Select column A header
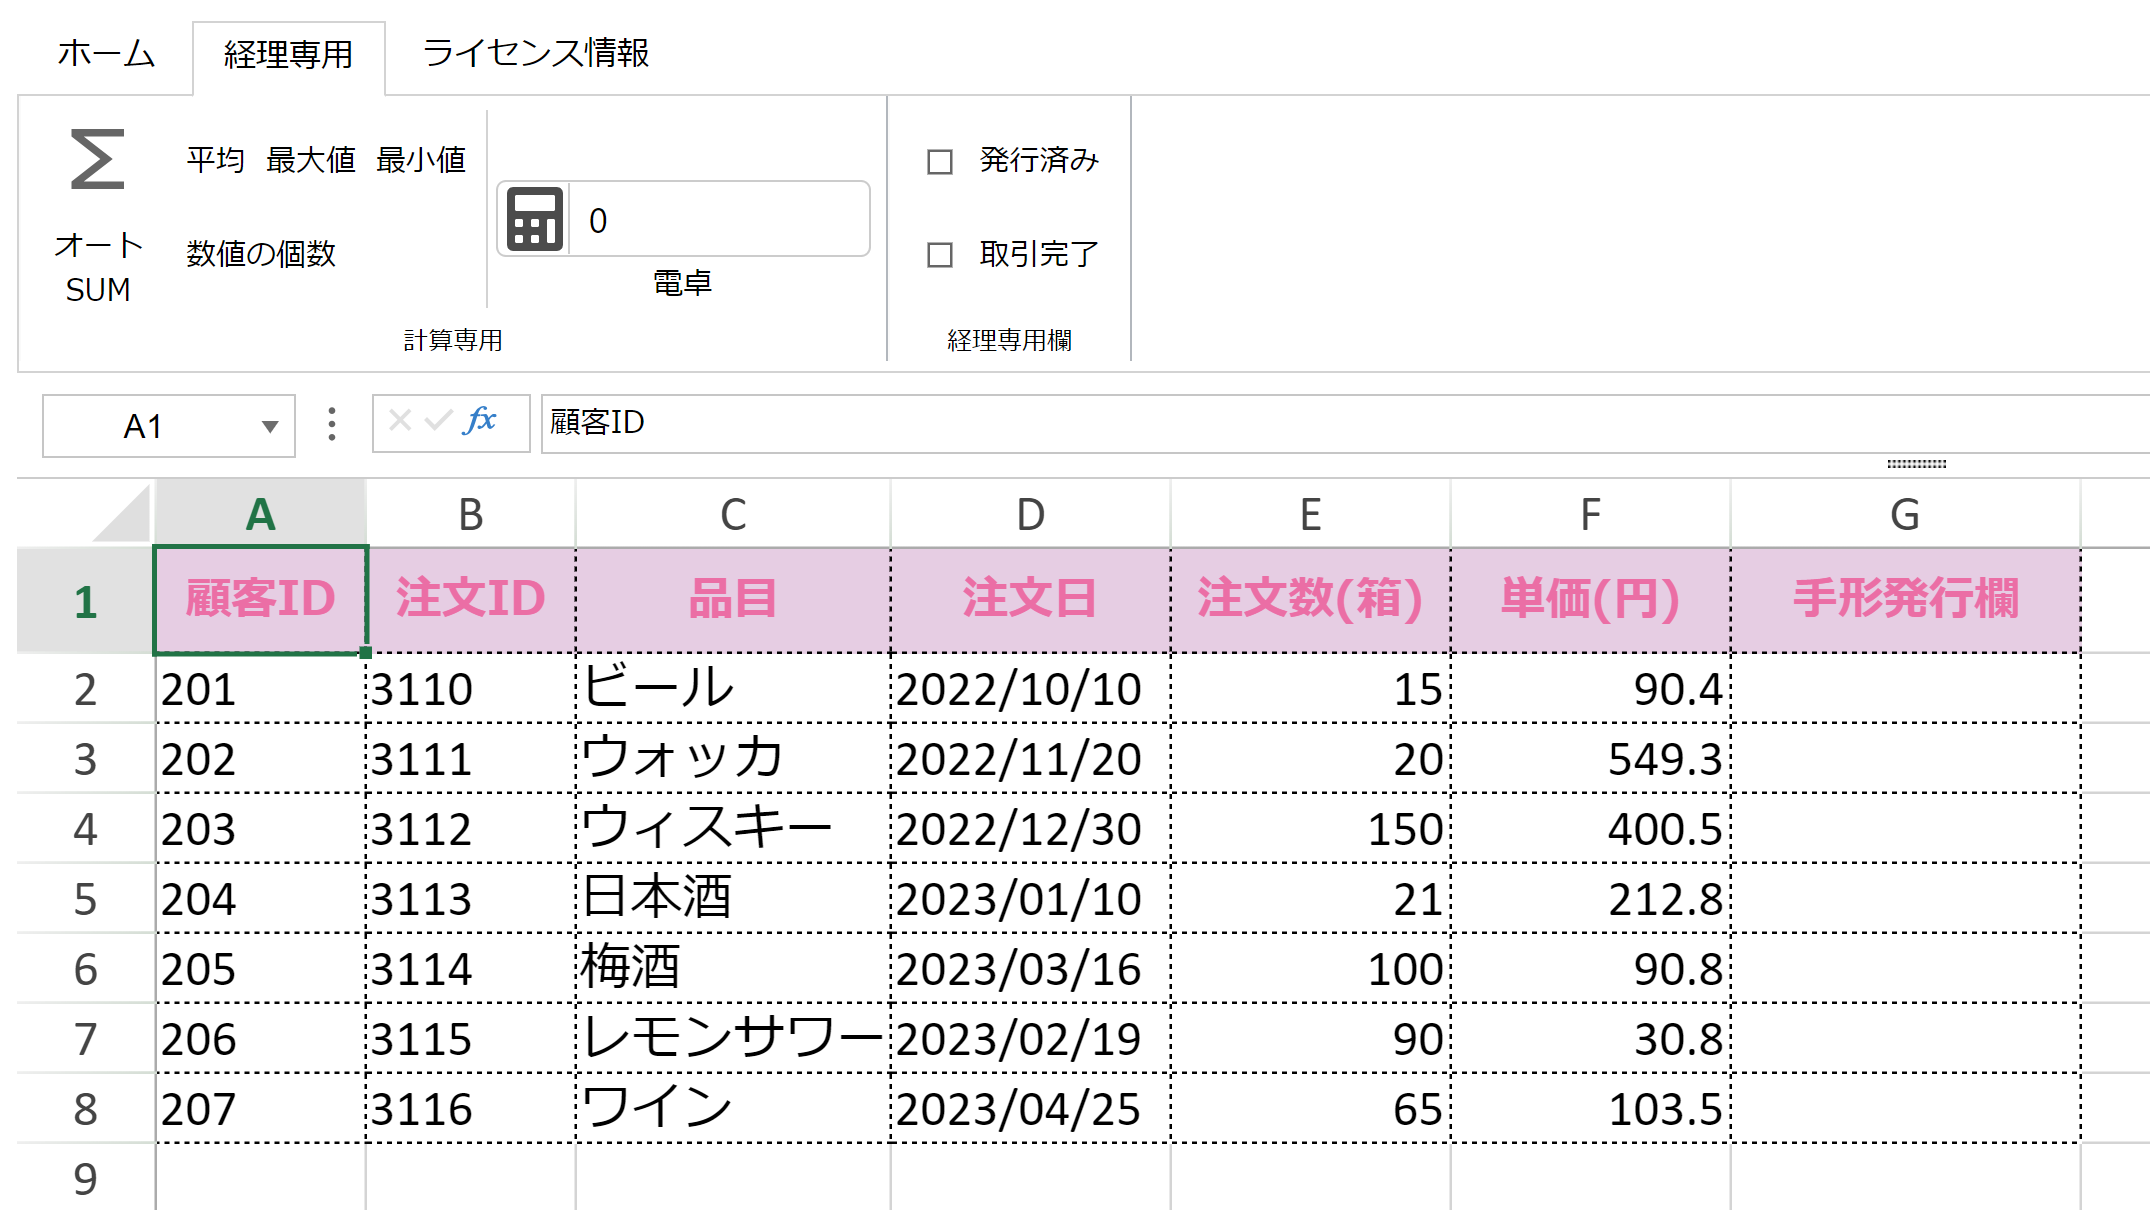 pos(261,514)
